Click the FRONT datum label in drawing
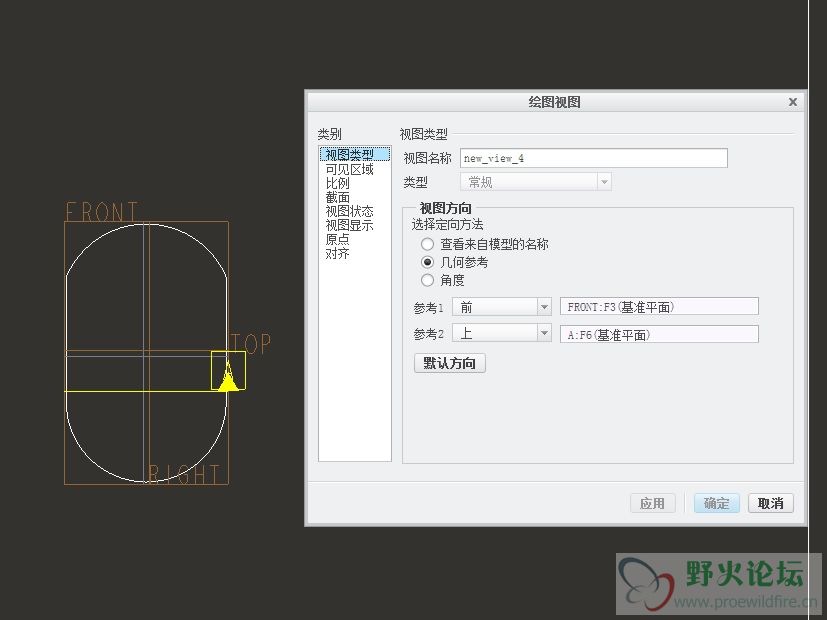Image resolution: width=827 pixels, height=620 pixels. point(101,212)
